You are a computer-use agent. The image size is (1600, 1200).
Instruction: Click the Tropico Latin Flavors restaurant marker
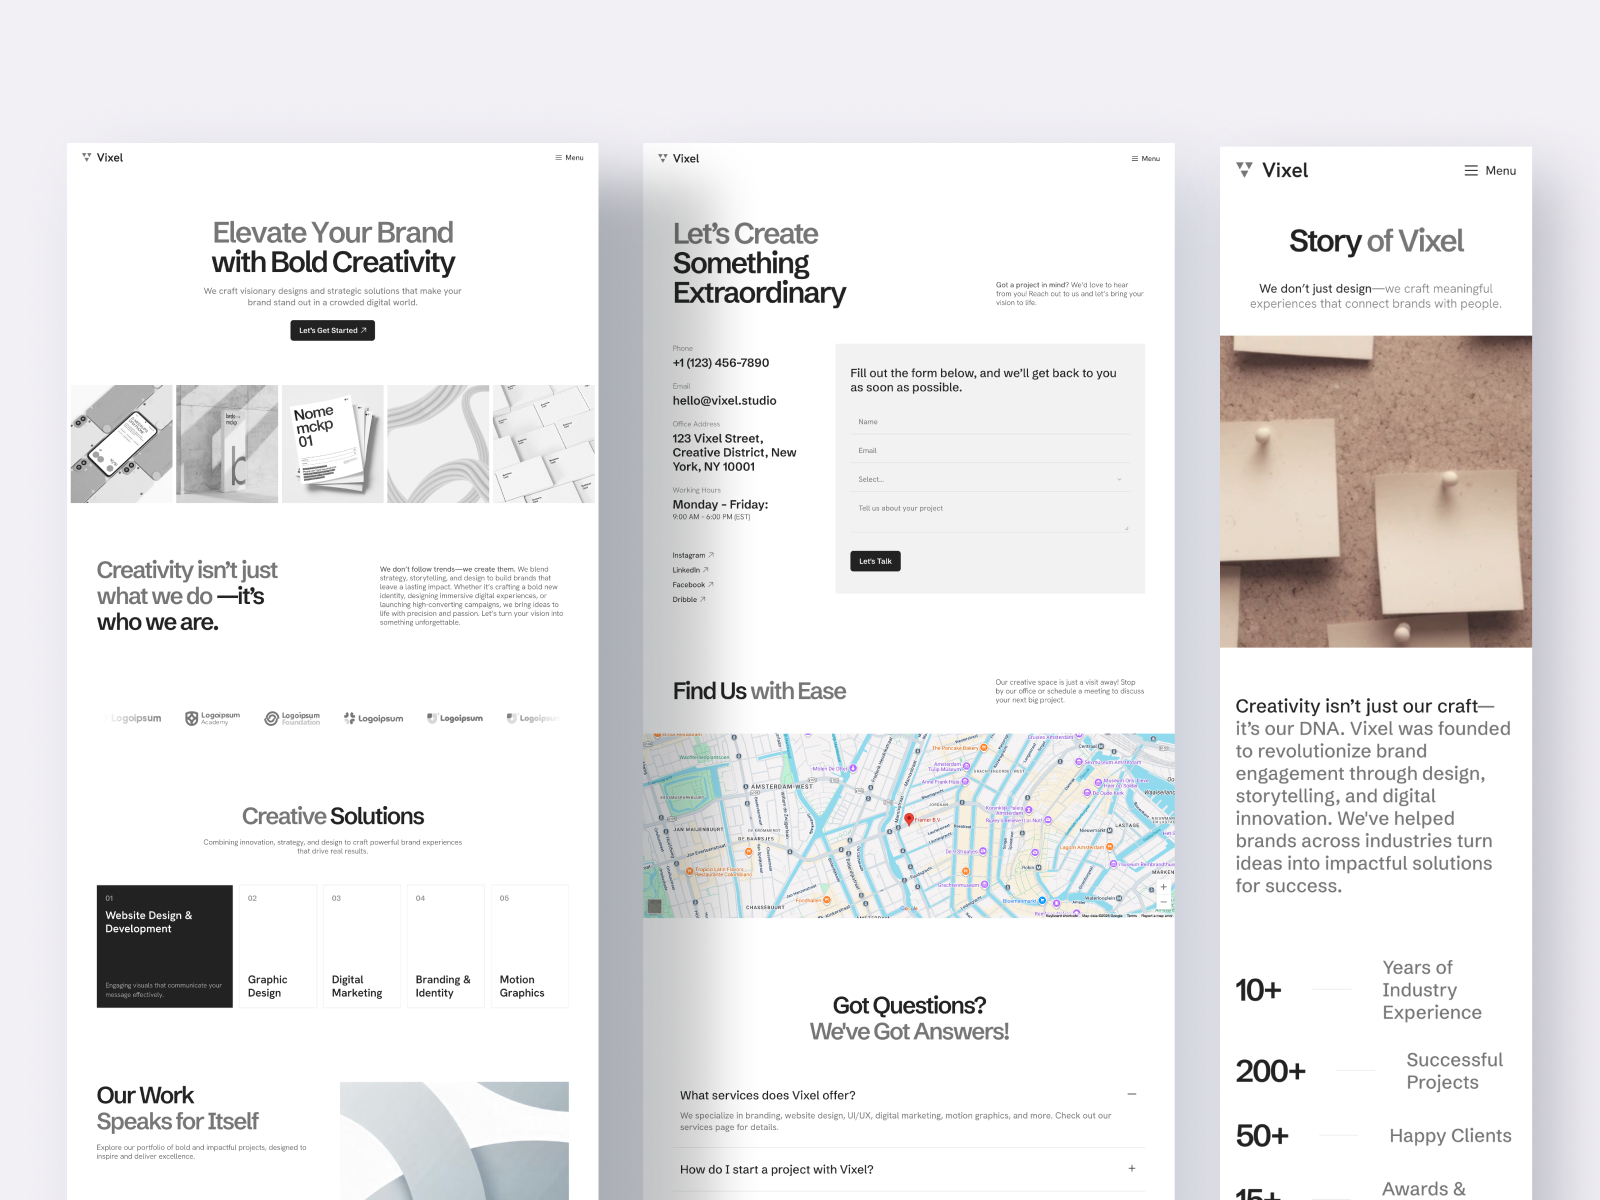click(x=690, y=871)
